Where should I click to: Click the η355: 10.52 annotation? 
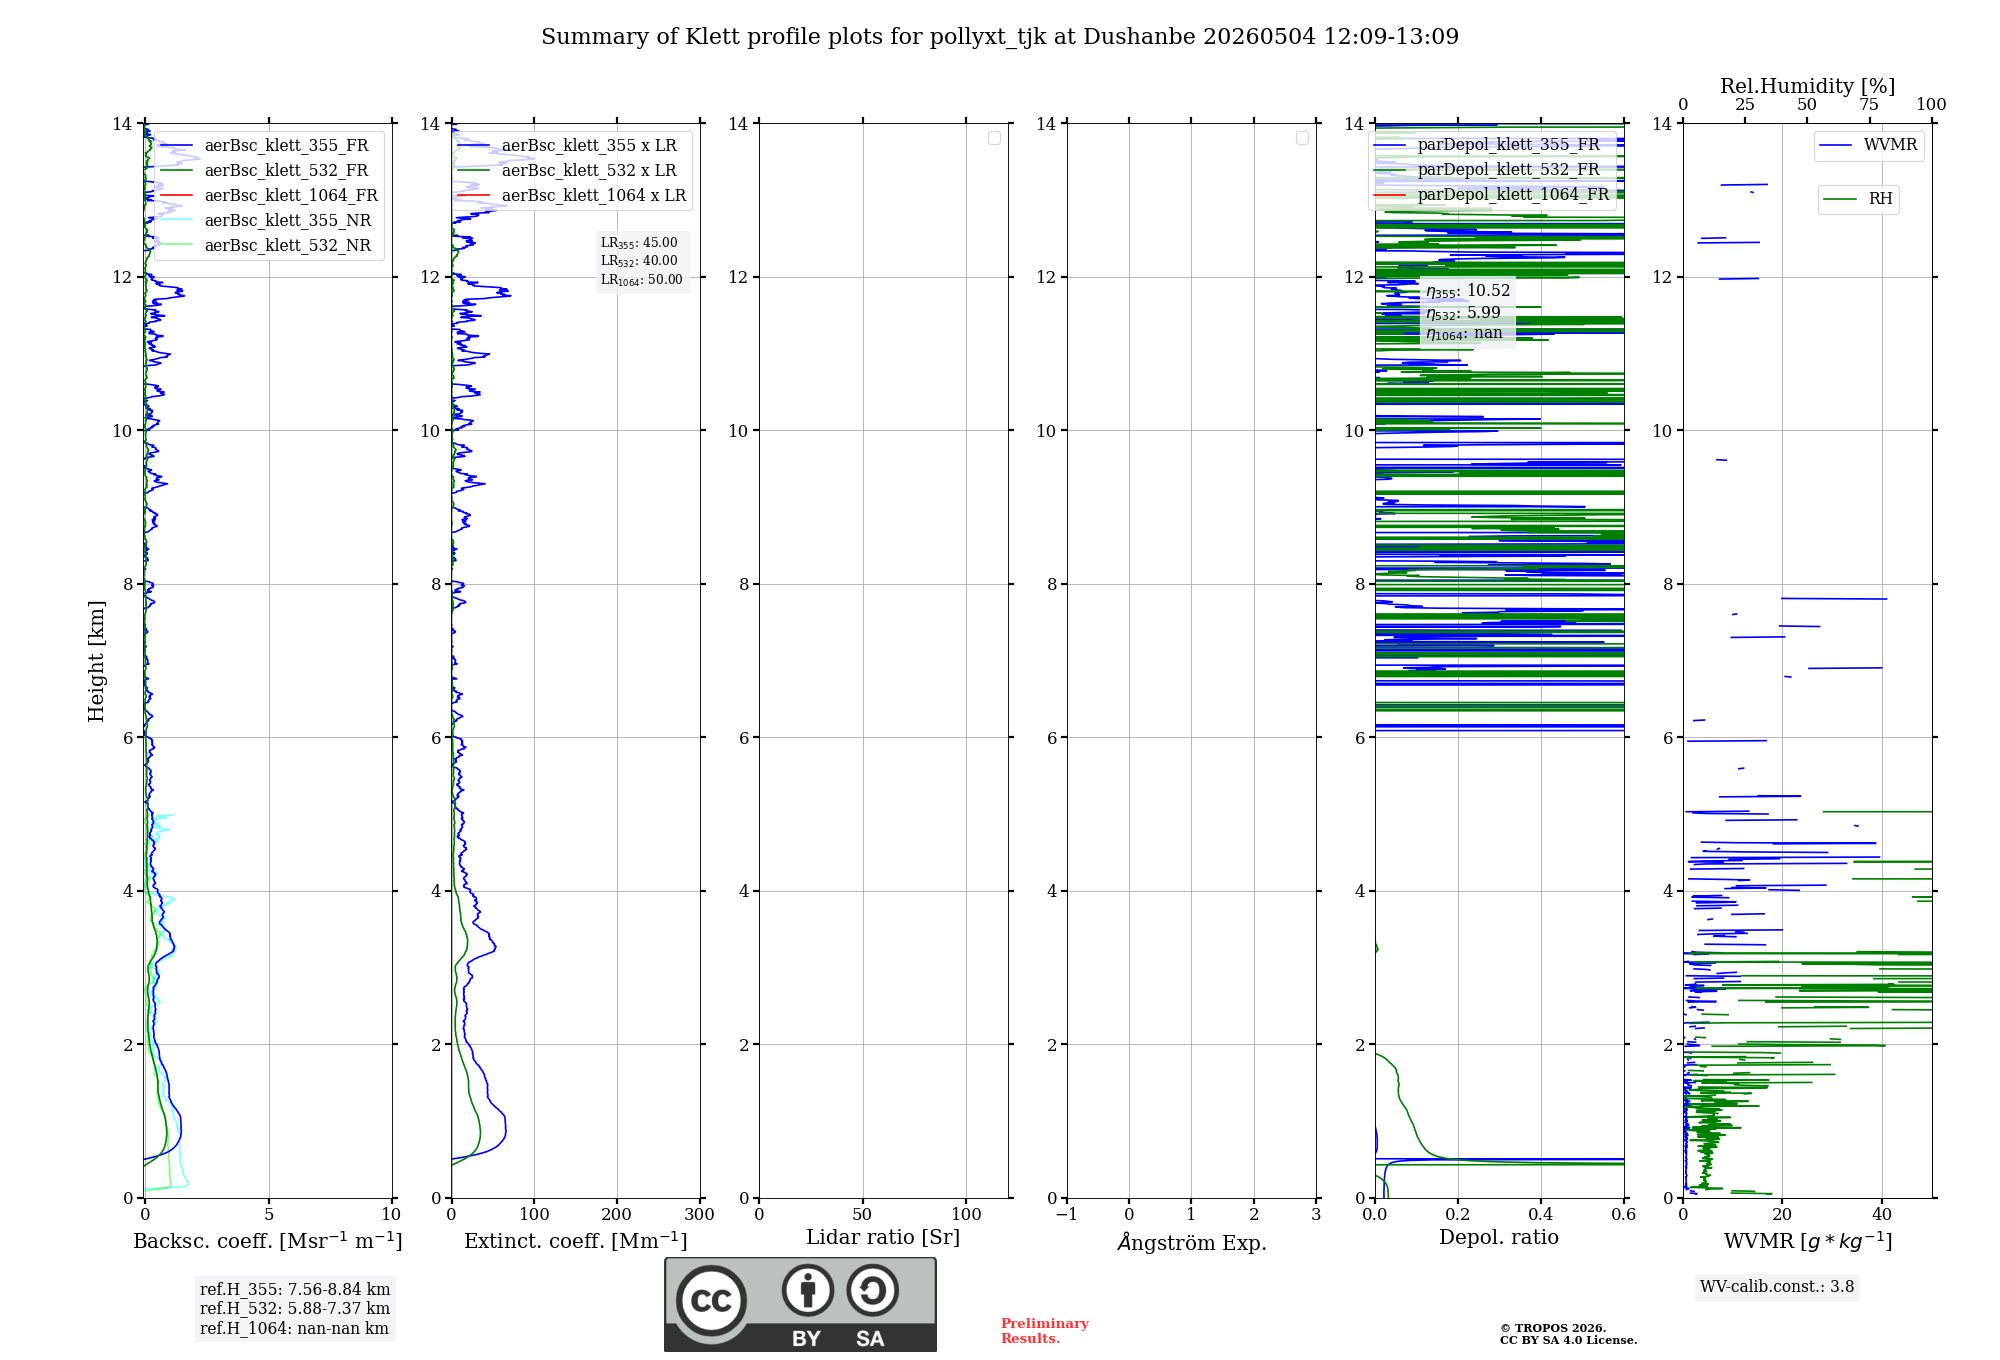point(1468,291)
